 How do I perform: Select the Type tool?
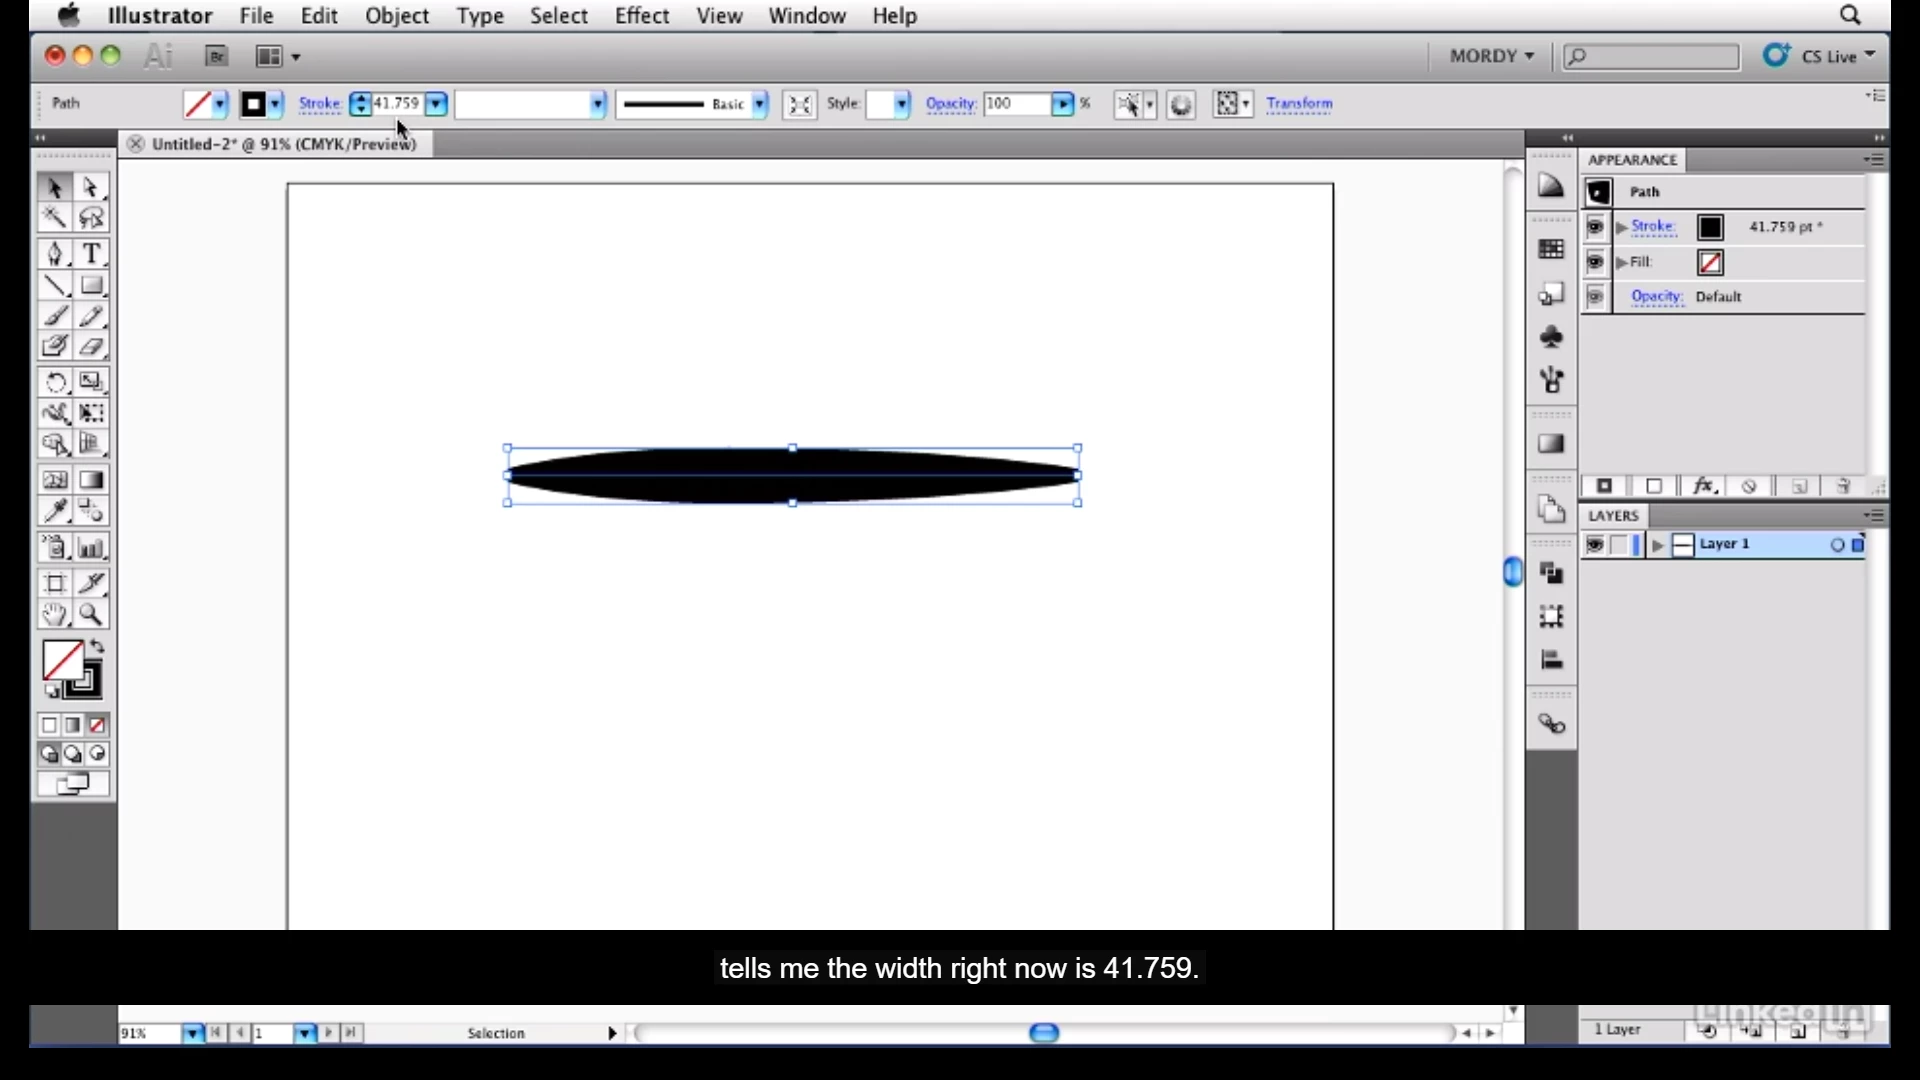pyautogui.click(x=92, y=254)
